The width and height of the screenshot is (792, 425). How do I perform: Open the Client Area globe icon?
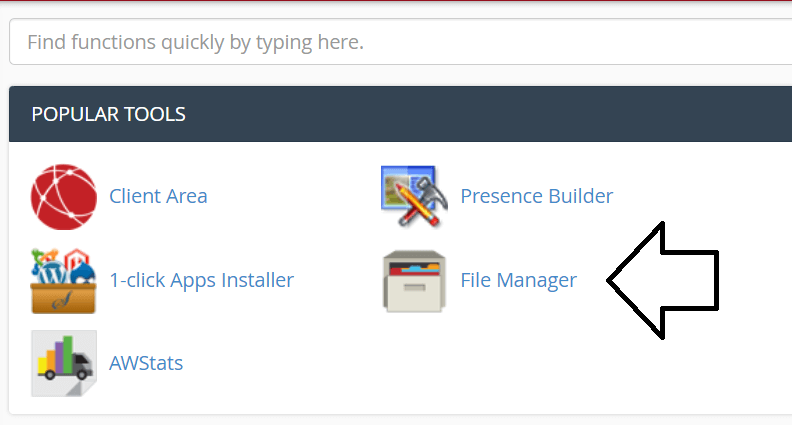click(63, 197)
